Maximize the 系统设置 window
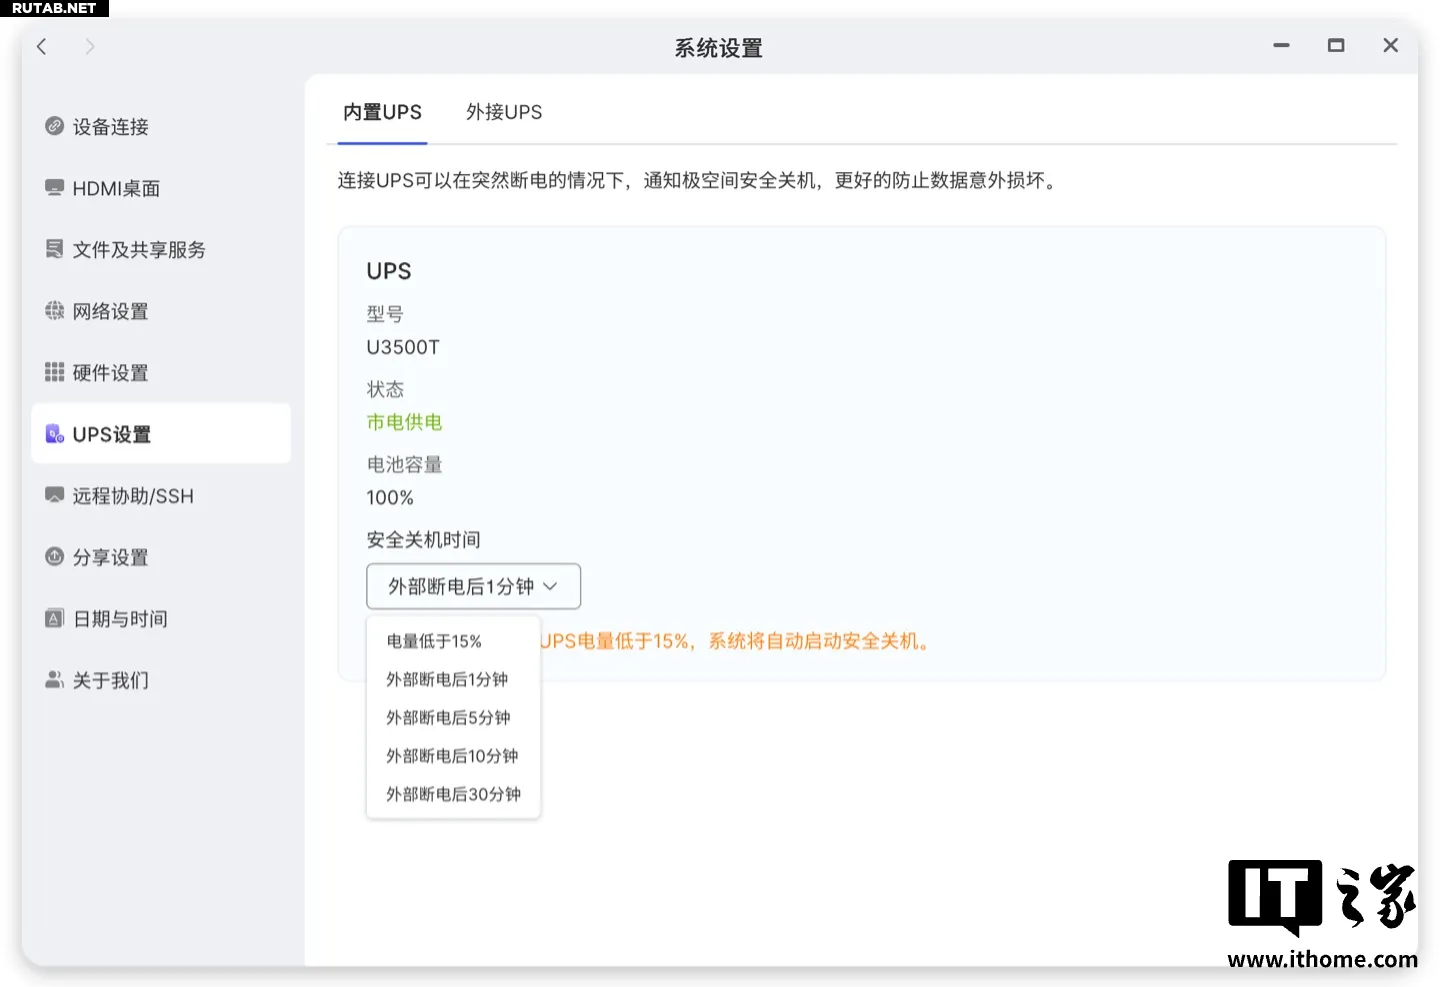The image size is (1440, 987). (x=1335, y=46)
